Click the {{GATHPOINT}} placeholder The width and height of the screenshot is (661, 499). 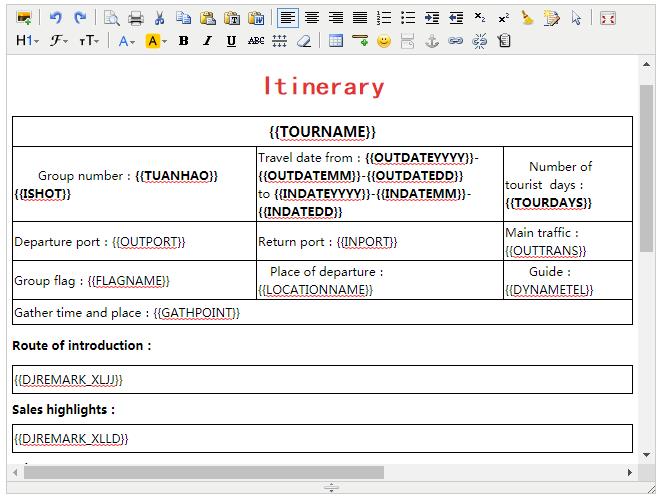click(196, 313)
